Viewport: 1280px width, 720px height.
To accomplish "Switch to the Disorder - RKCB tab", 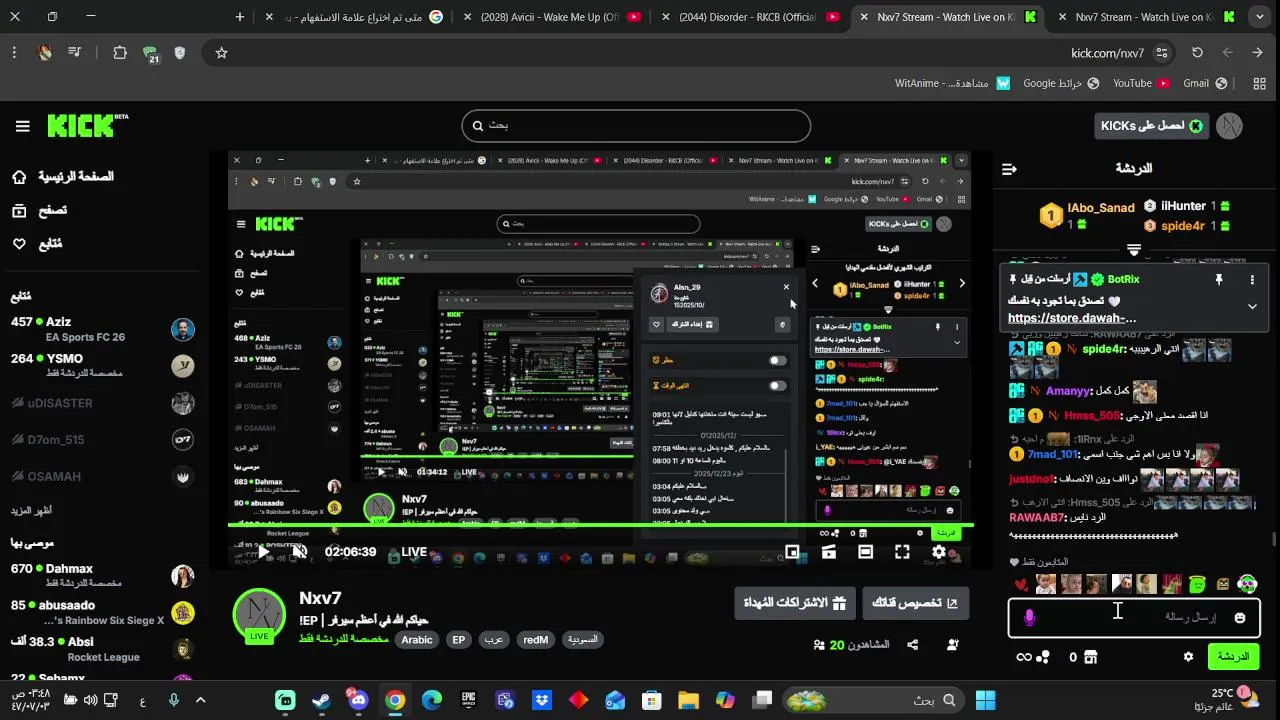I will [750, 17].
